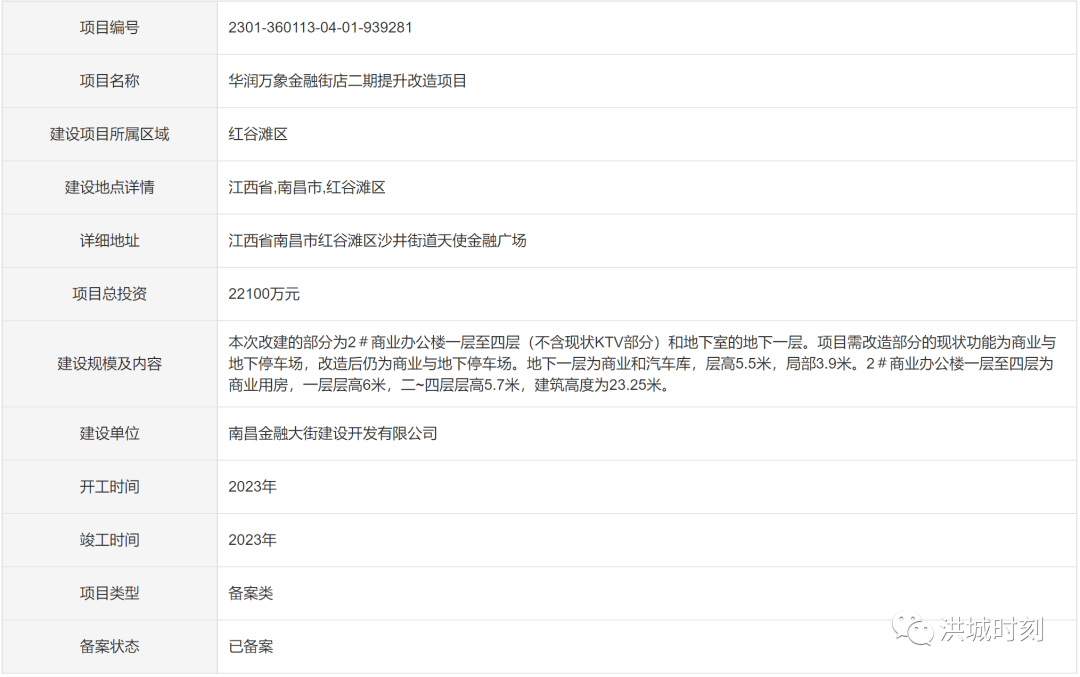Viewport: 1080px width, 677px height.
Task: Select the 项目总投资 label cell
Action: tap(109, 294)
